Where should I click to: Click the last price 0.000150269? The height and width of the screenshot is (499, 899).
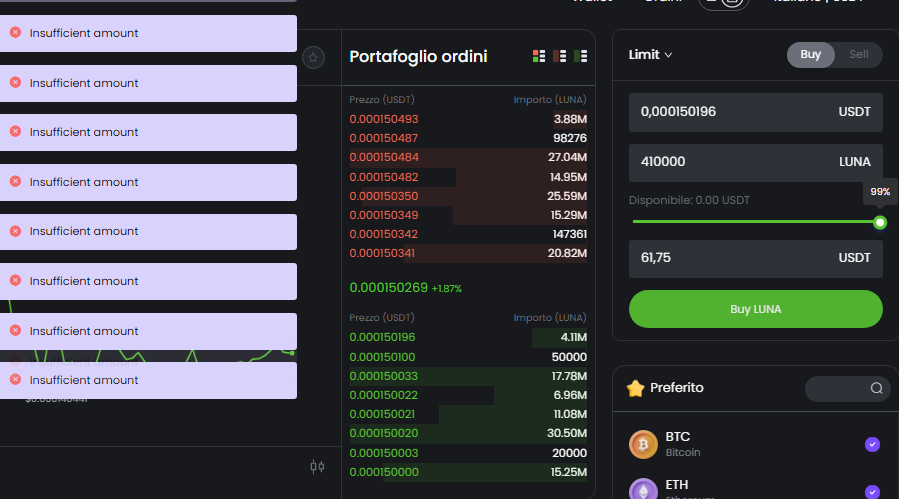(x=388, y=287)
